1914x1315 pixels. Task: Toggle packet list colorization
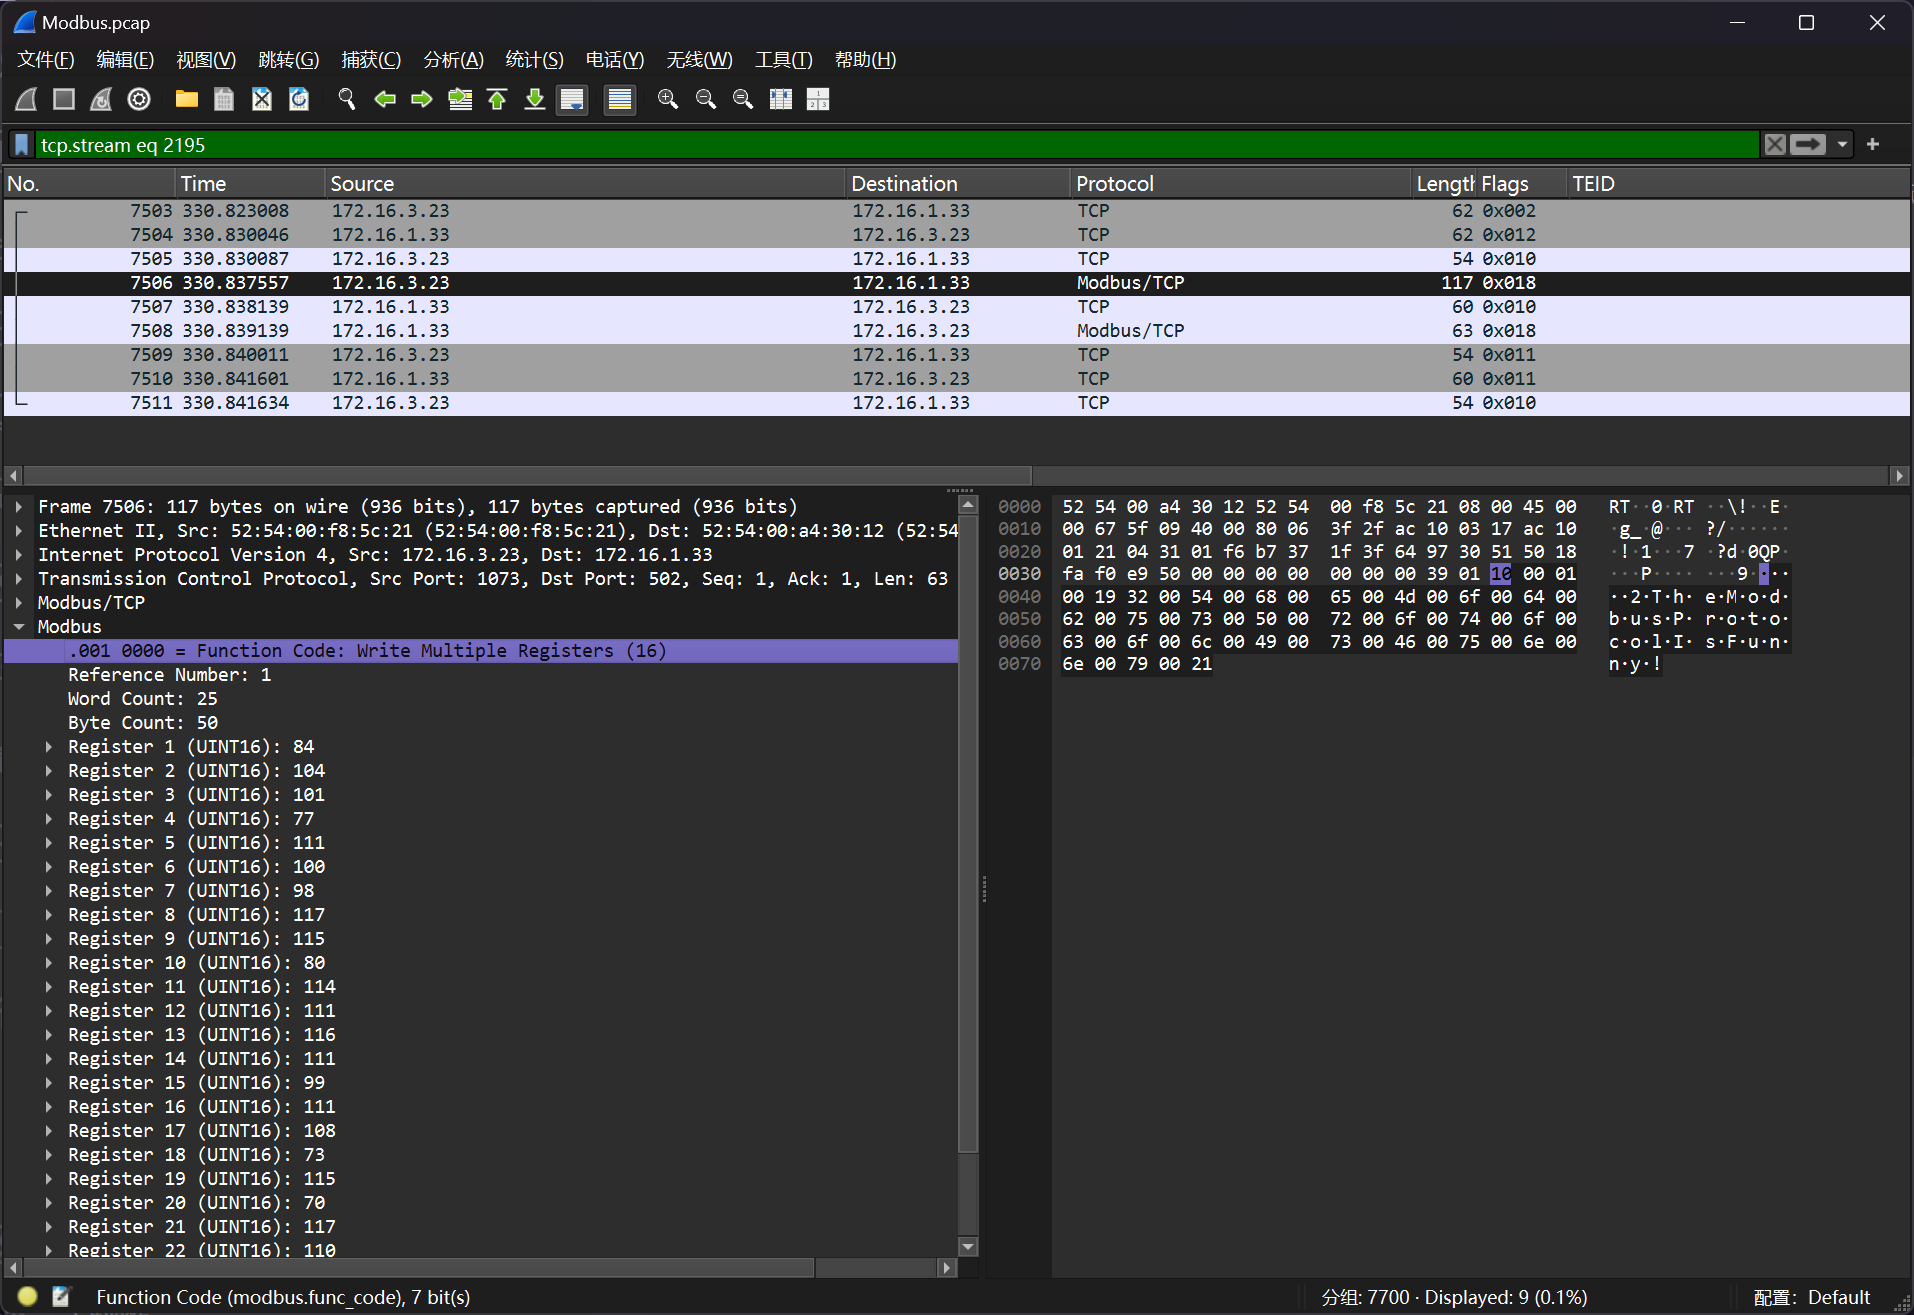(x=620, y=99)
